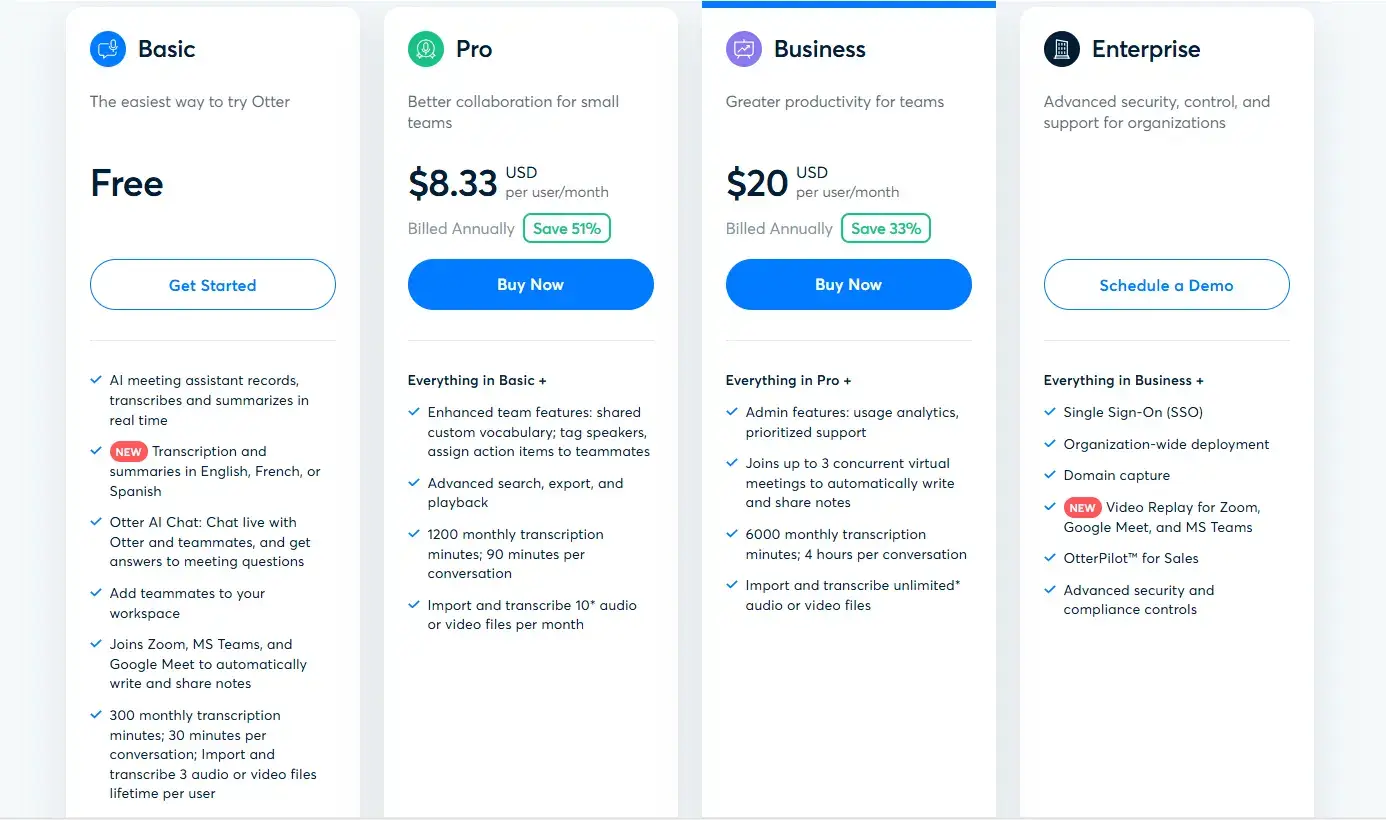Click the Save 51% badge under Pro pricing
Screen dimensions: 1386x820
[567, 228]
